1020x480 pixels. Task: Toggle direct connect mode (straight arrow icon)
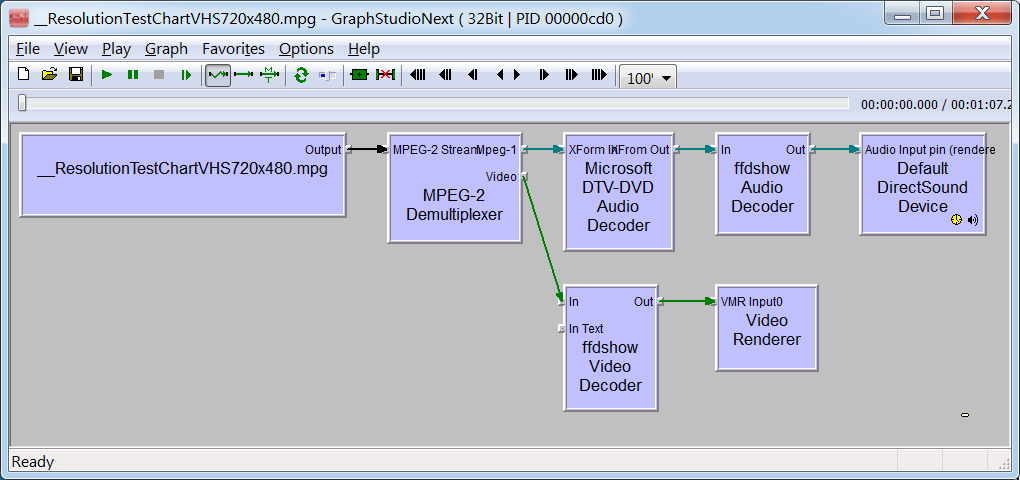click(243, 75)
